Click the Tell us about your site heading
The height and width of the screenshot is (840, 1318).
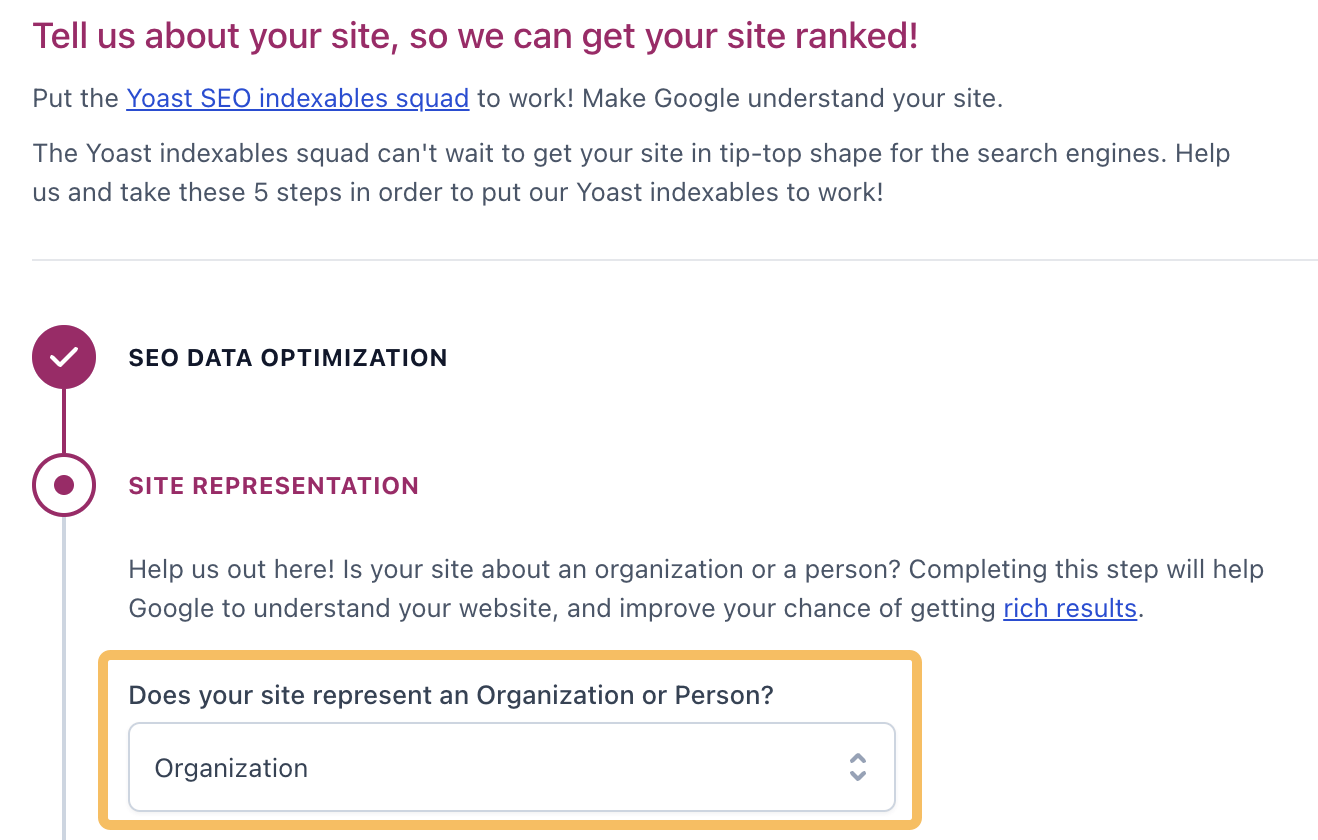473,34
